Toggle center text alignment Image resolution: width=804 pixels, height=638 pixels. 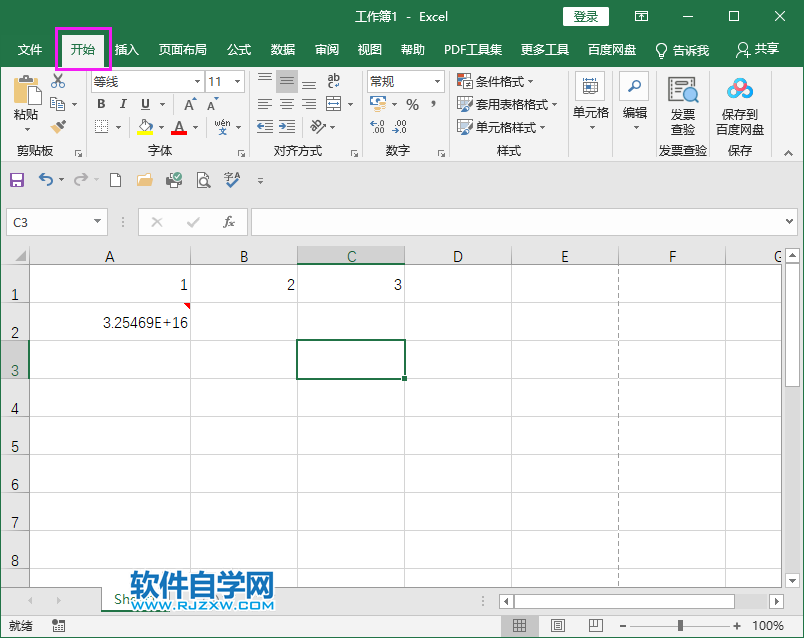(x=286, y=103)
